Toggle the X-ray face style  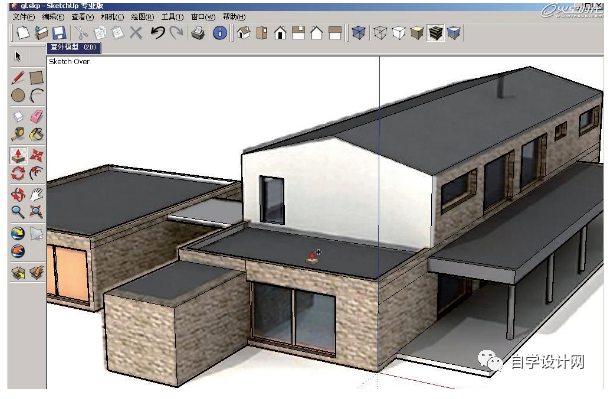[358, 33]
